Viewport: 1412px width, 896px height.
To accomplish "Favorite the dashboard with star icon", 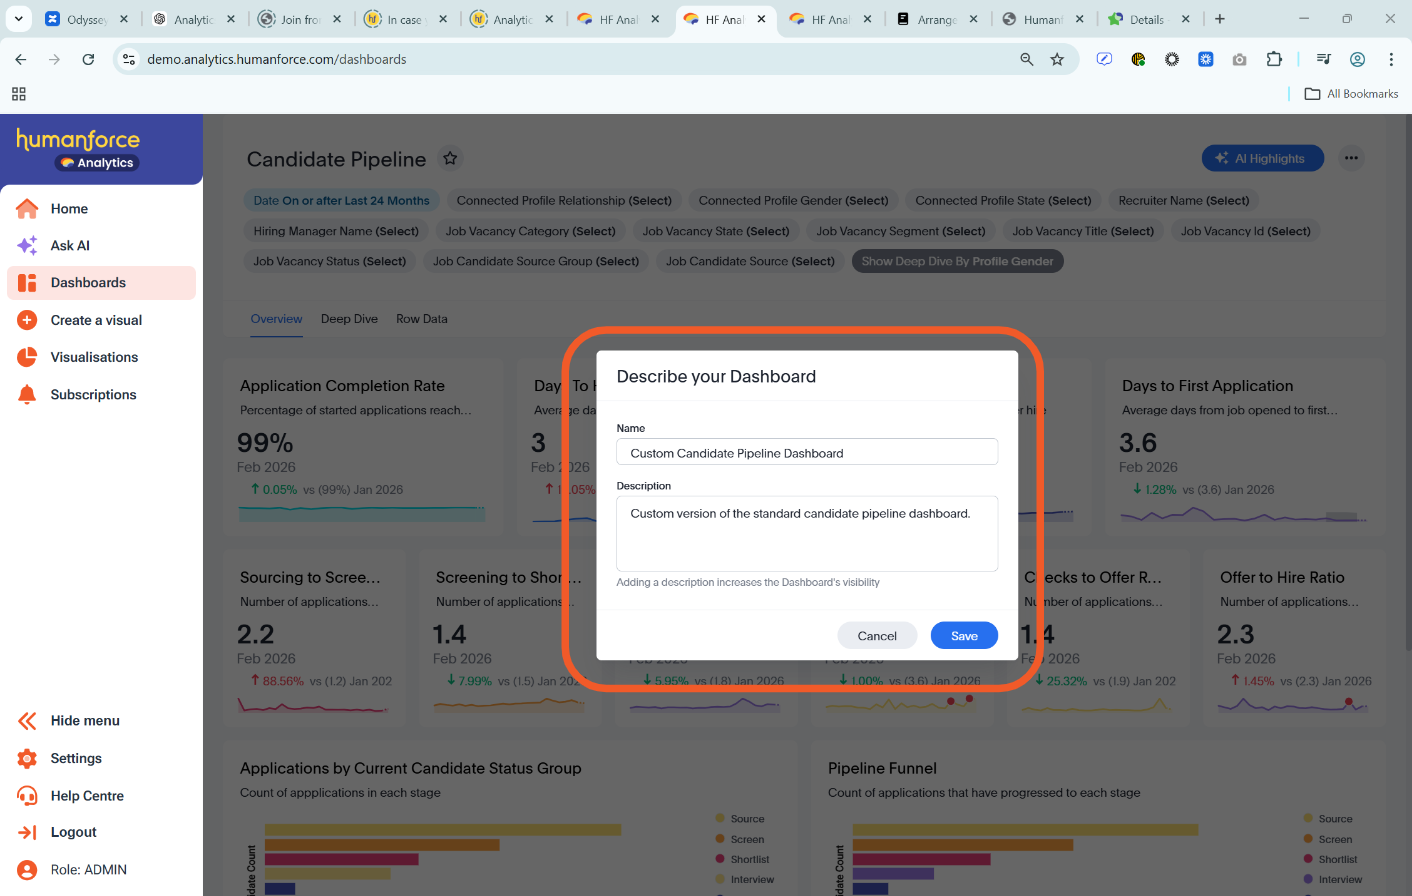I will [450, 158].
